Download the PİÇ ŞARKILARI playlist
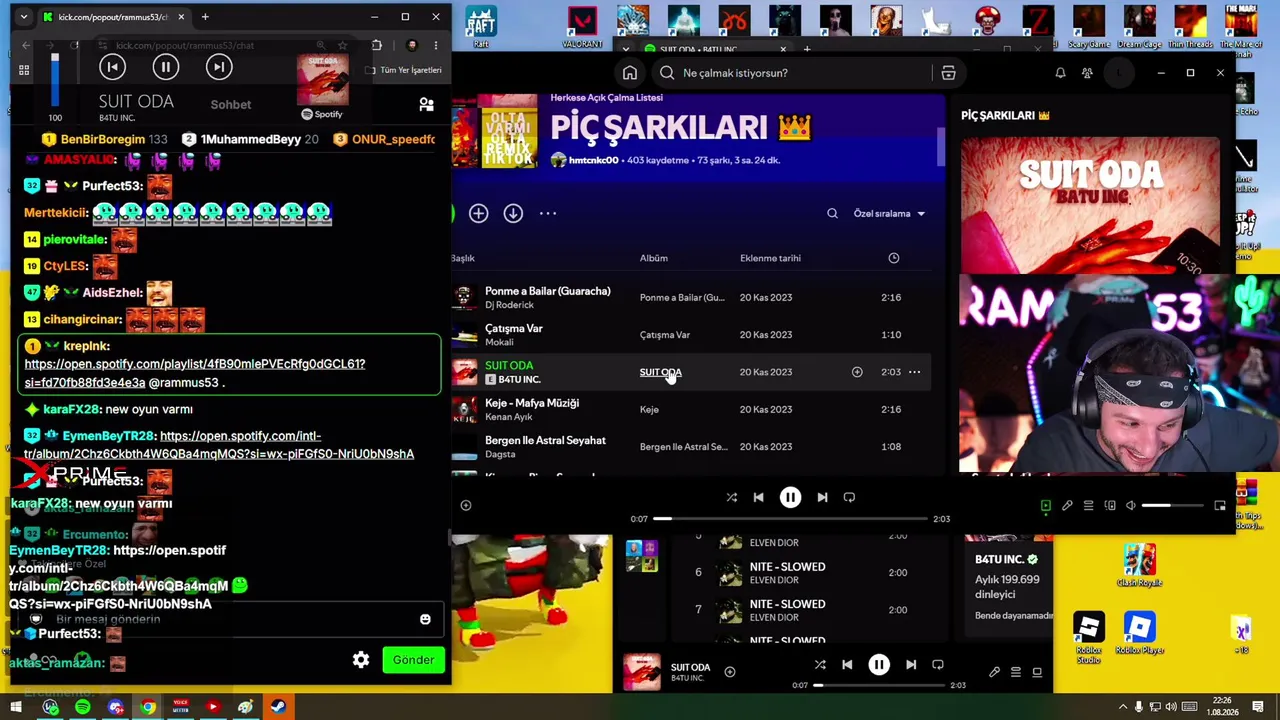The height and width of the screenshot is (720, 1280). click(x=513, y=213)
